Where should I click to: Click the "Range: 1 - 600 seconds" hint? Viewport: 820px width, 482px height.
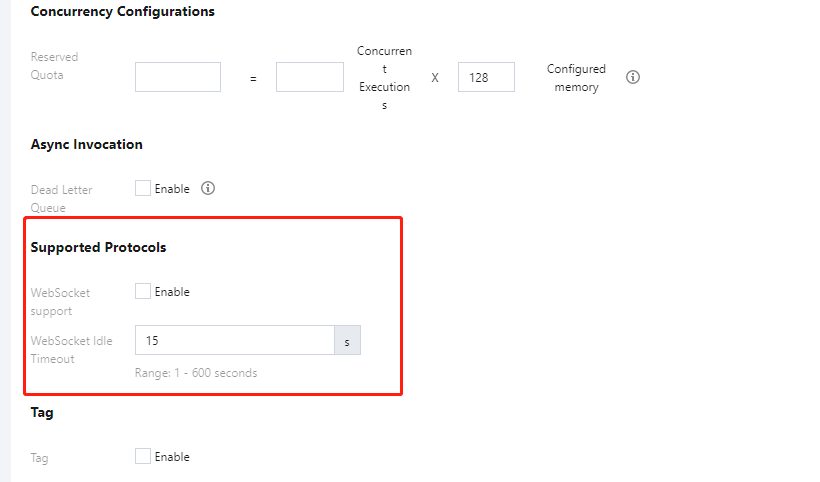tap(196, 373)
